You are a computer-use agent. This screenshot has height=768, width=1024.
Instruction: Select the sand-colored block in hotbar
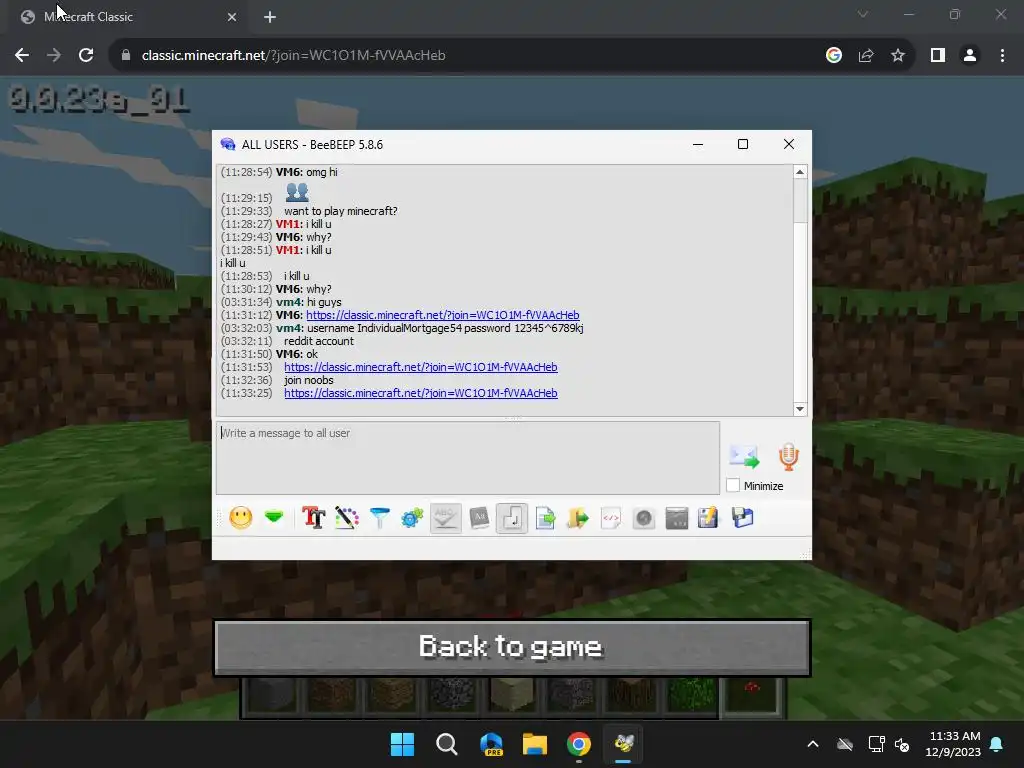point(511,695)
